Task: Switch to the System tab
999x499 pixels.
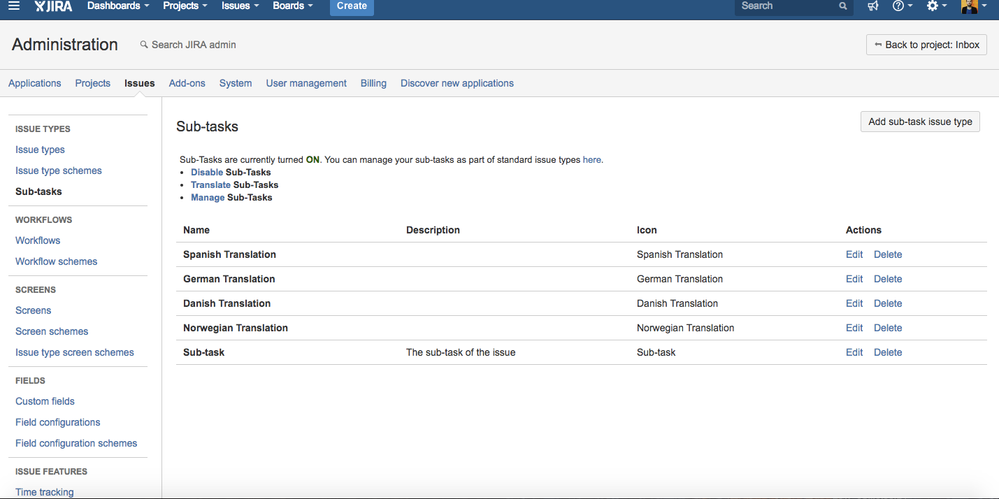Action: pyautogui.click(x=235, y=83)
